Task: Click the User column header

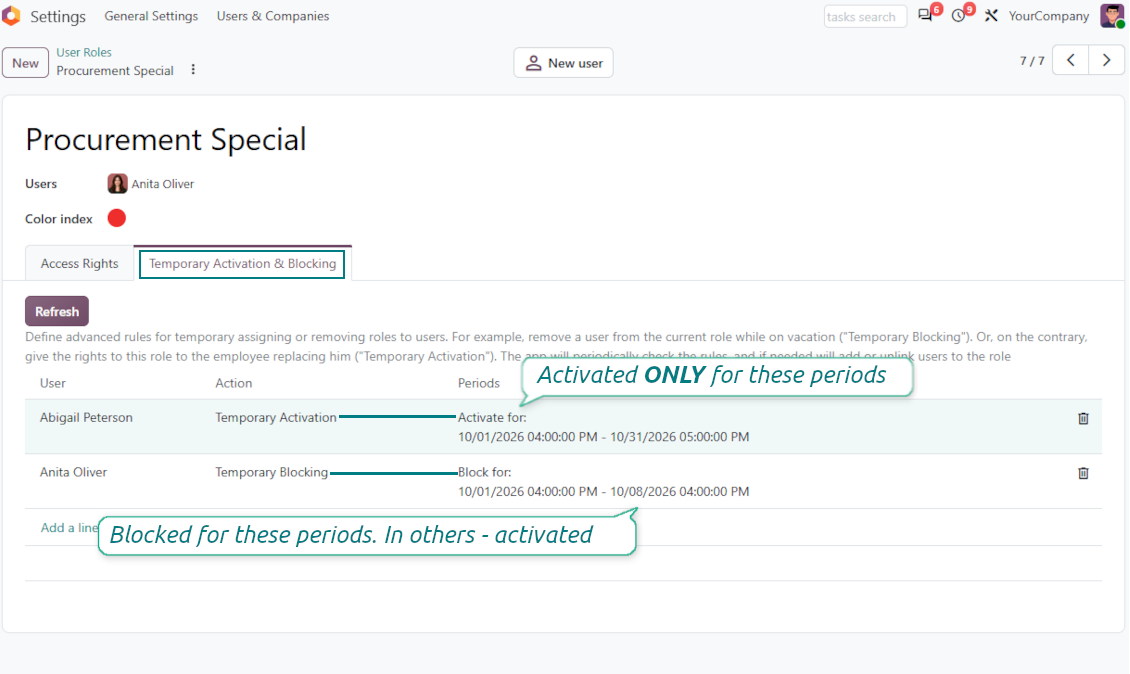Action: [x=53, y=383]
